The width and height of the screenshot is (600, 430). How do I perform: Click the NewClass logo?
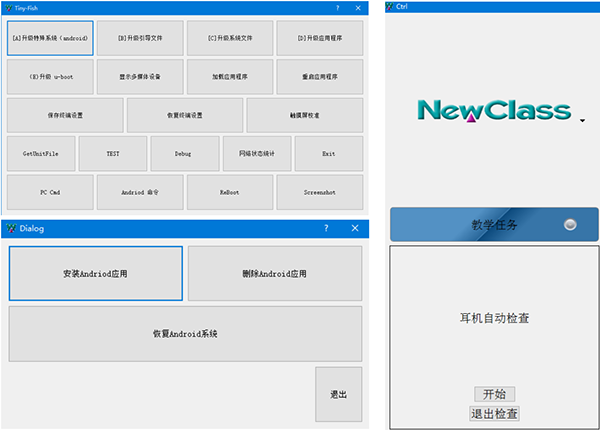tap(494, 110)
